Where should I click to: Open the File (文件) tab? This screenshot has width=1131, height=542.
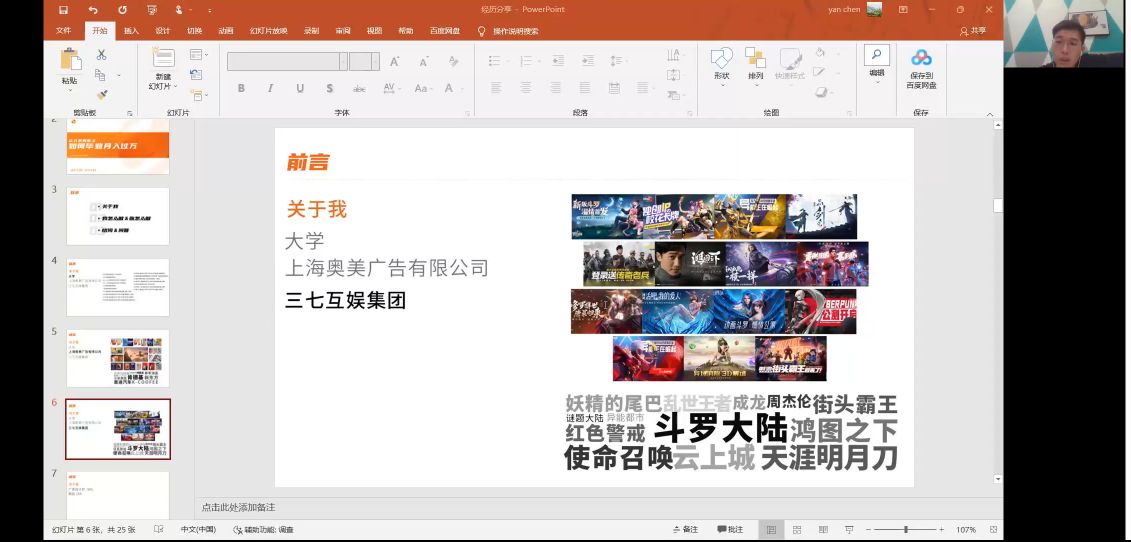coord(63,31)
